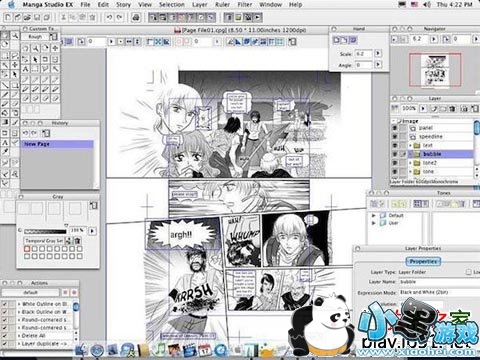Click arrow button beside layer opacity 100%
This screenshot has width=480, height=360.
[423, 109]
